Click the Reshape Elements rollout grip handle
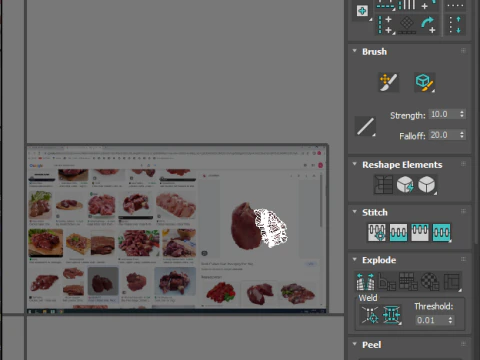This screenshot has width=480, height=360. (x=463, y=164)
